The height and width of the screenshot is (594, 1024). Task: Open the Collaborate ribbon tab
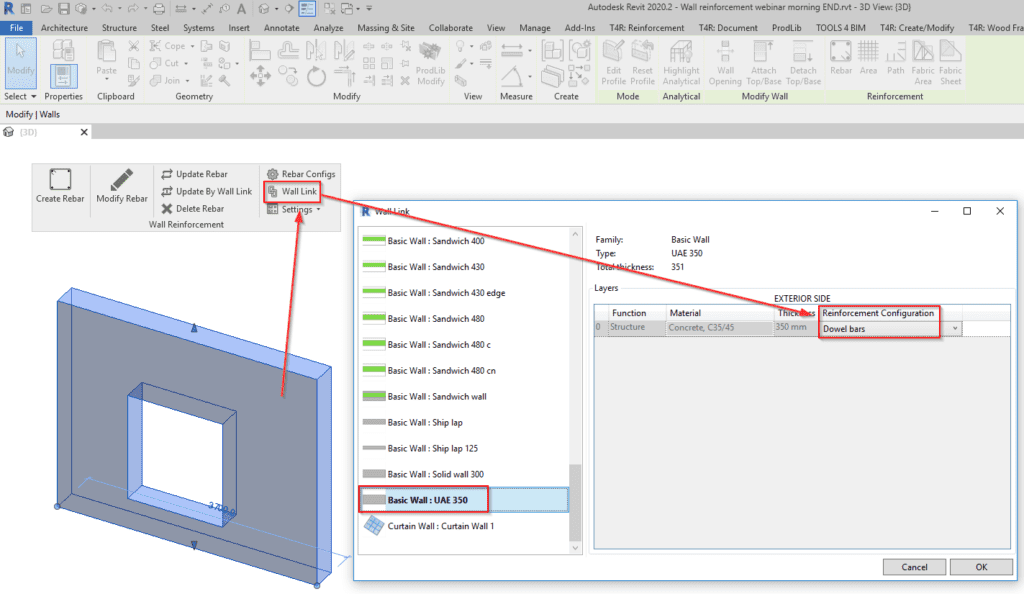coord(451,27)
